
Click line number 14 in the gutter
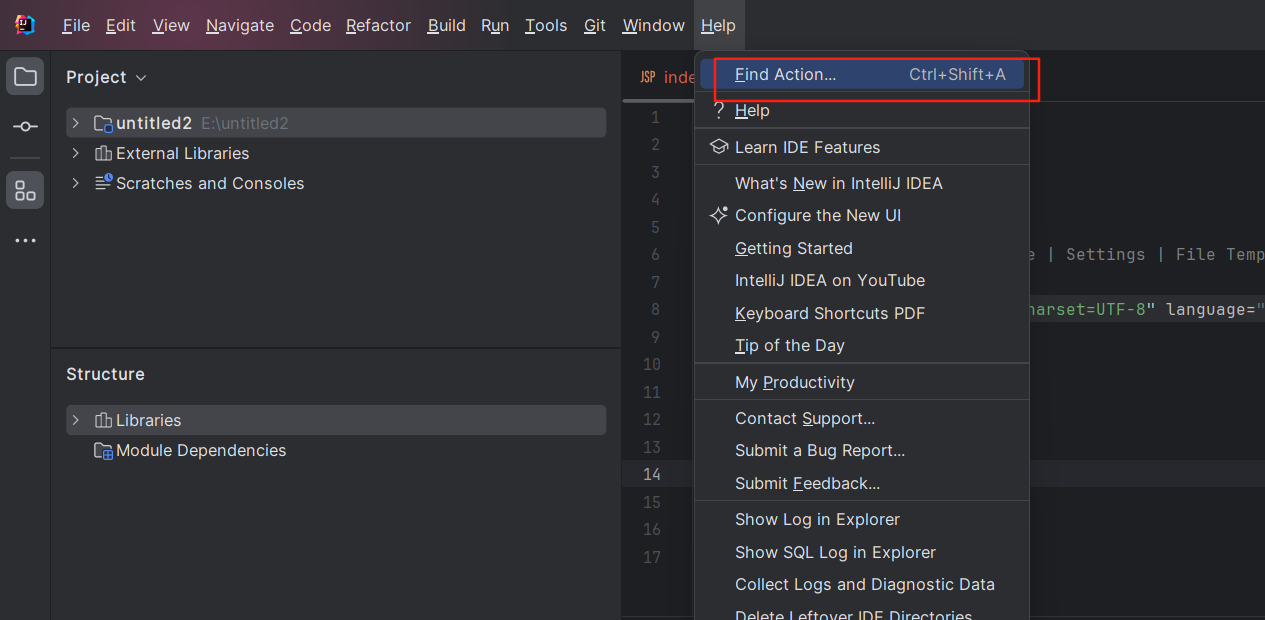[x=652, y=474]
